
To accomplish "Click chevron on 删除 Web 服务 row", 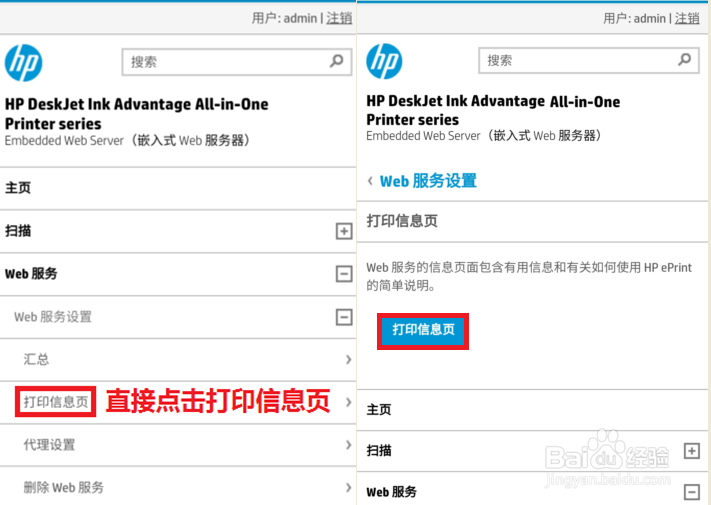I will point(348,487).
